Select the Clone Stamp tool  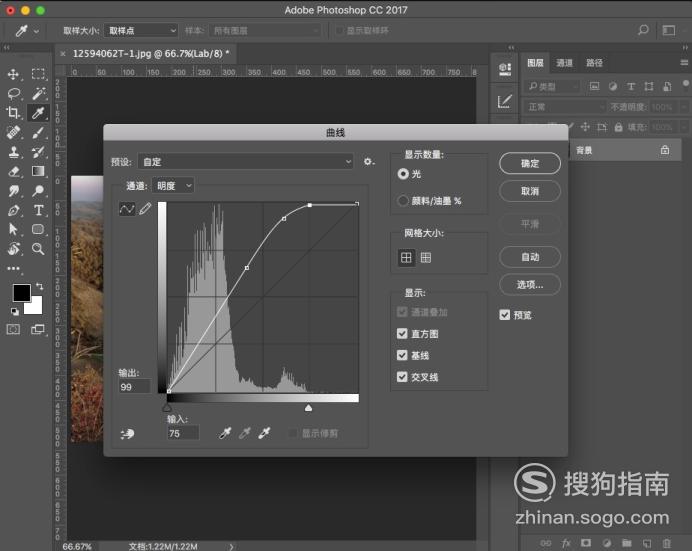pyautogui.click(x=13, y=152)
